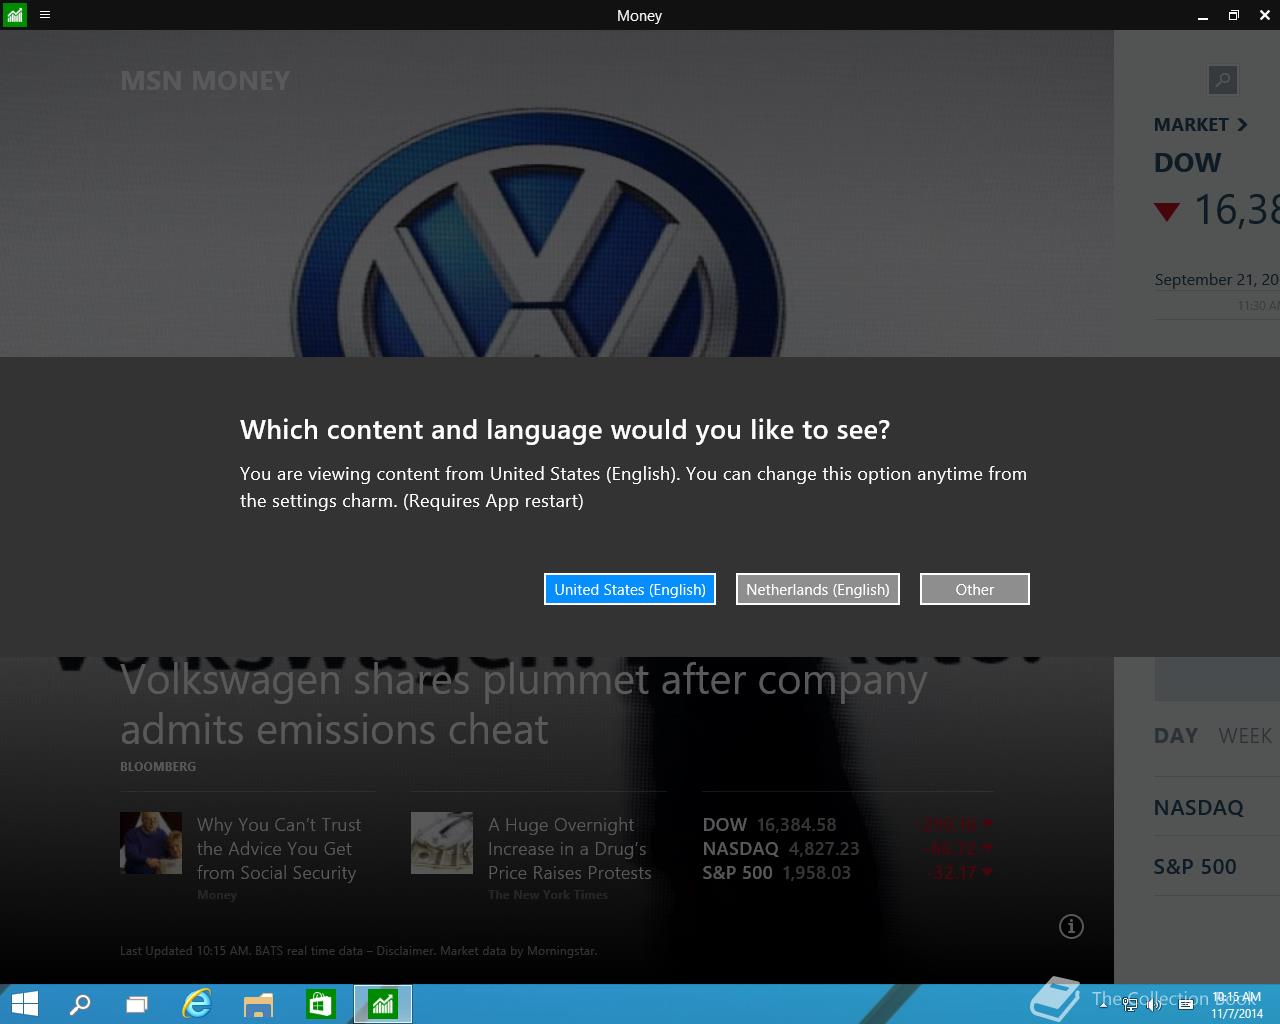Click the Money app taskbar button

tap(383, 1004)
